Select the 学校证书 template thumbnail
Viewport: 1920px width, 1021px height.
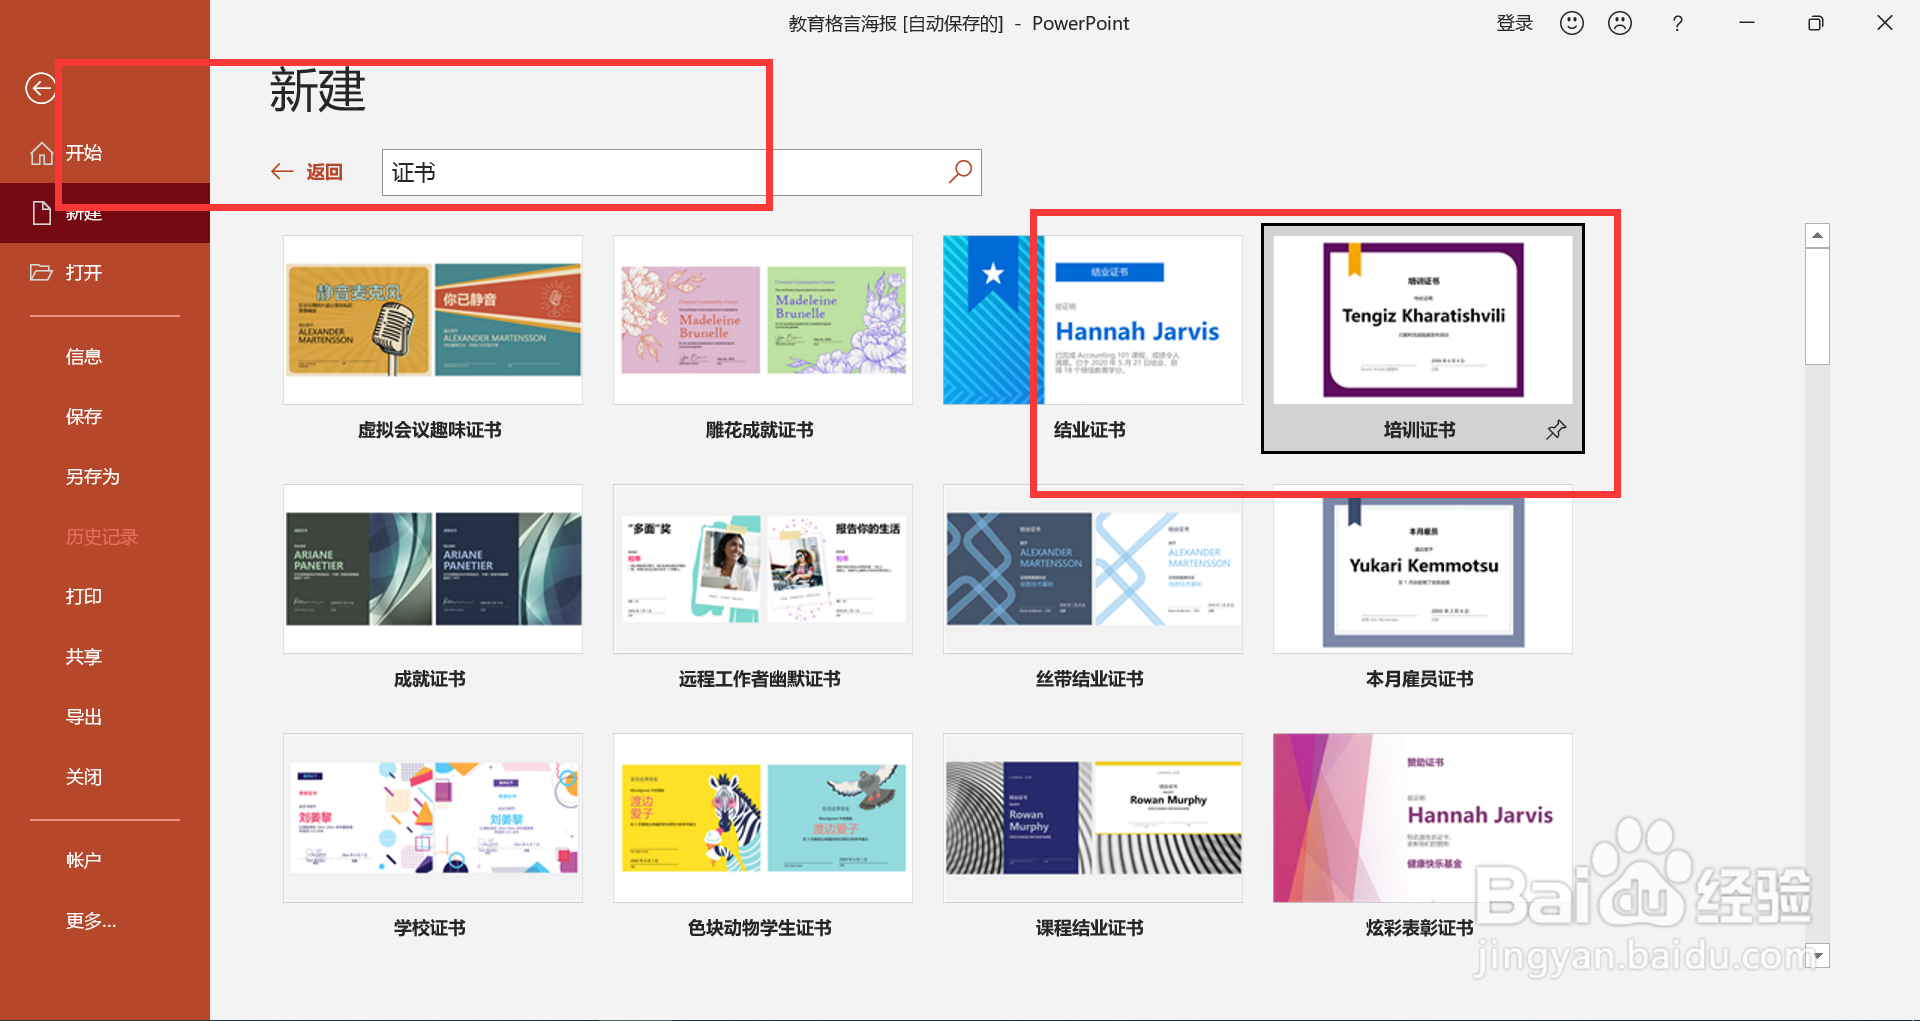click(x=433, y=818)
